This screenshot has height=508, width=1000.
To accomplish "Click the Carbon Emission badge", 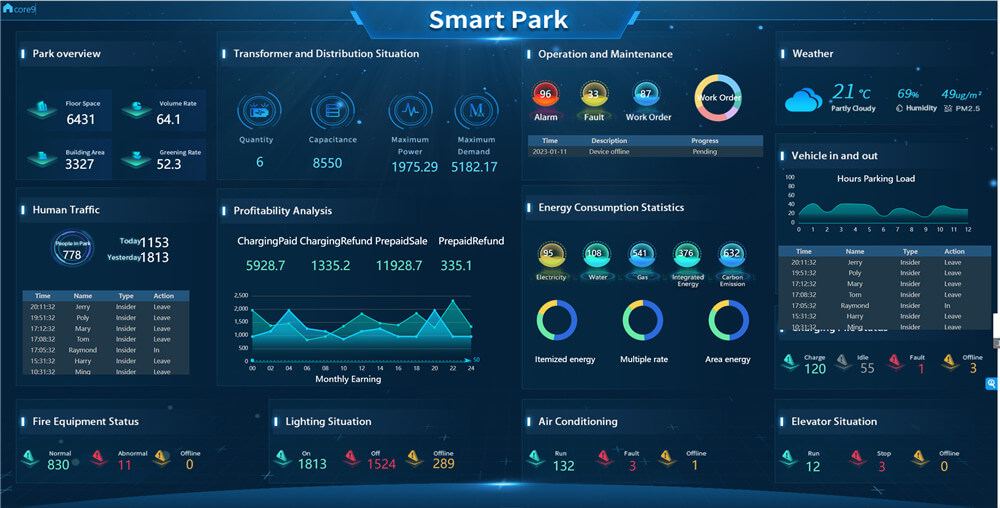I will pyautogui.click(x=732, y=255).
